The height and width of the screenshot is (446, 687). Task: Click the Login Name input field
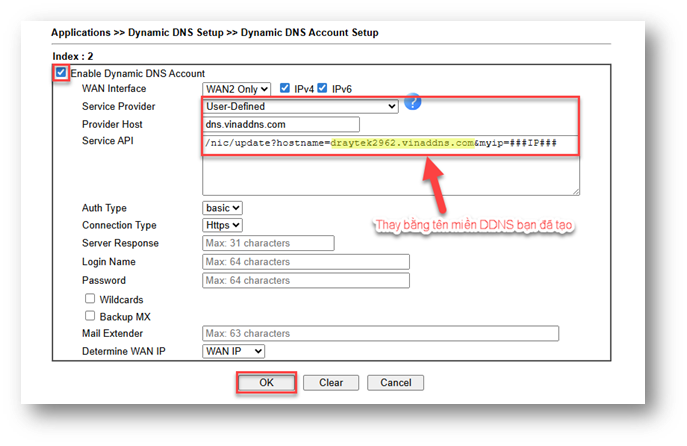point(305,261)
